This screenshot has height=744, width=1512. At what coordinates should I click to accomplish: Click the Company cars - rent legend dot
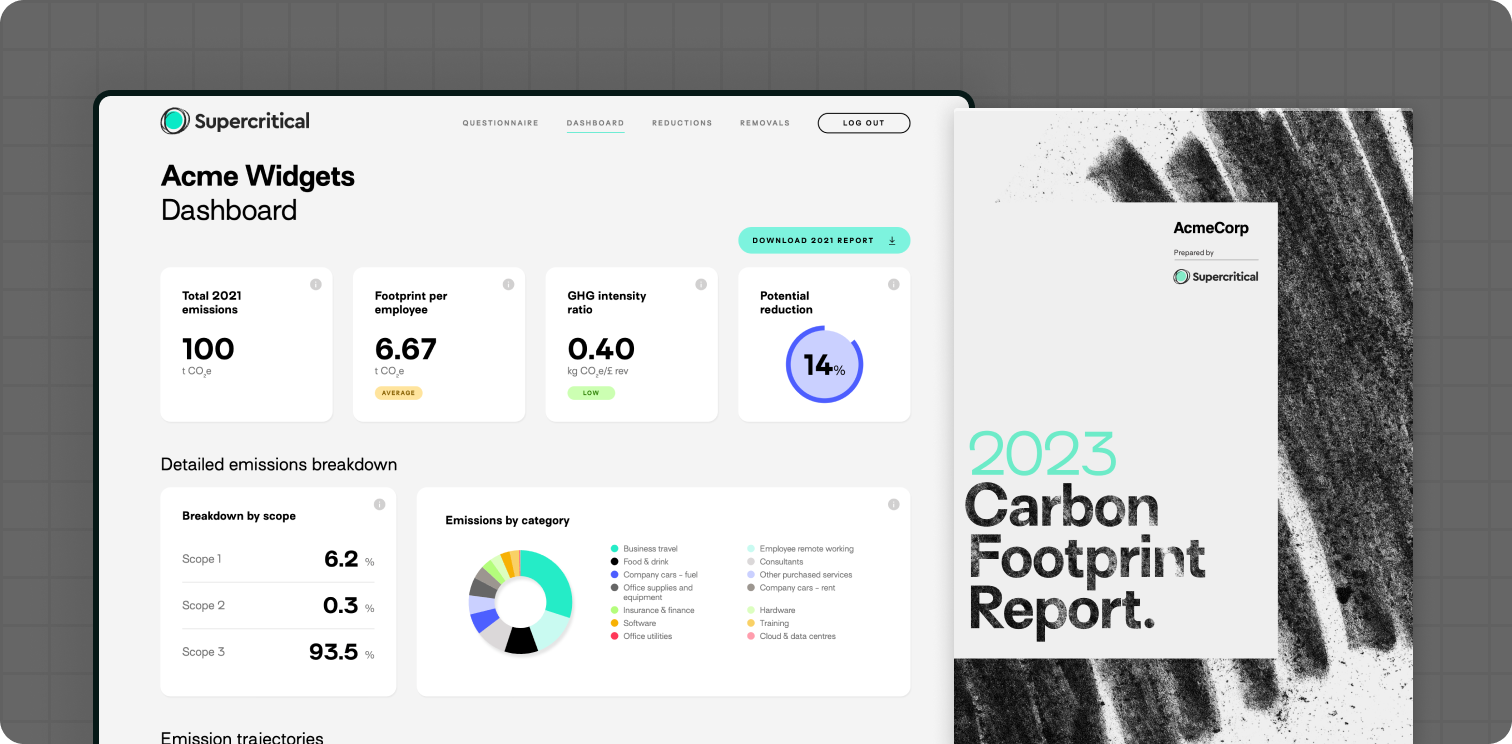click(750, 588)
